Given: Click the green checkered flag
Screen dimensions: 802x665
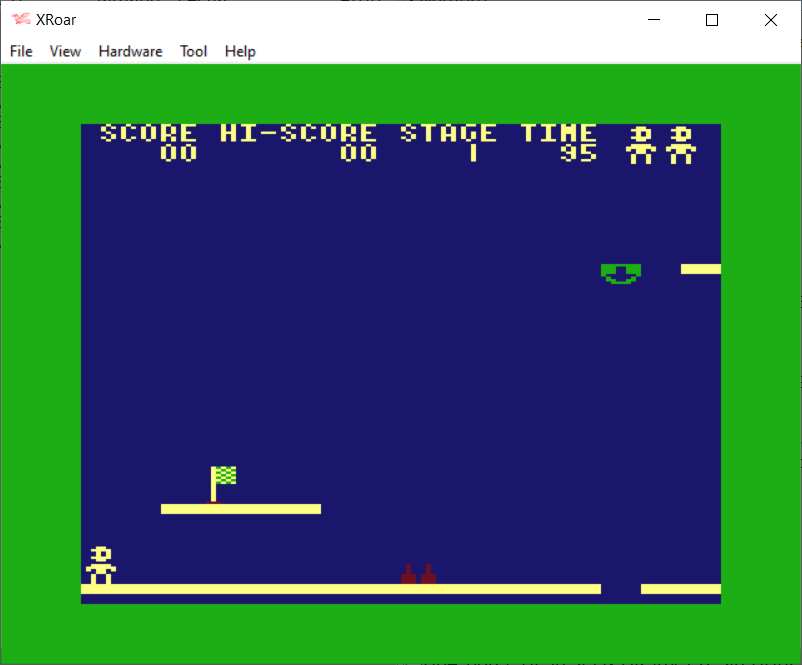Looking at the screenshot, I should pyautogui.click(x=225, y=476).
